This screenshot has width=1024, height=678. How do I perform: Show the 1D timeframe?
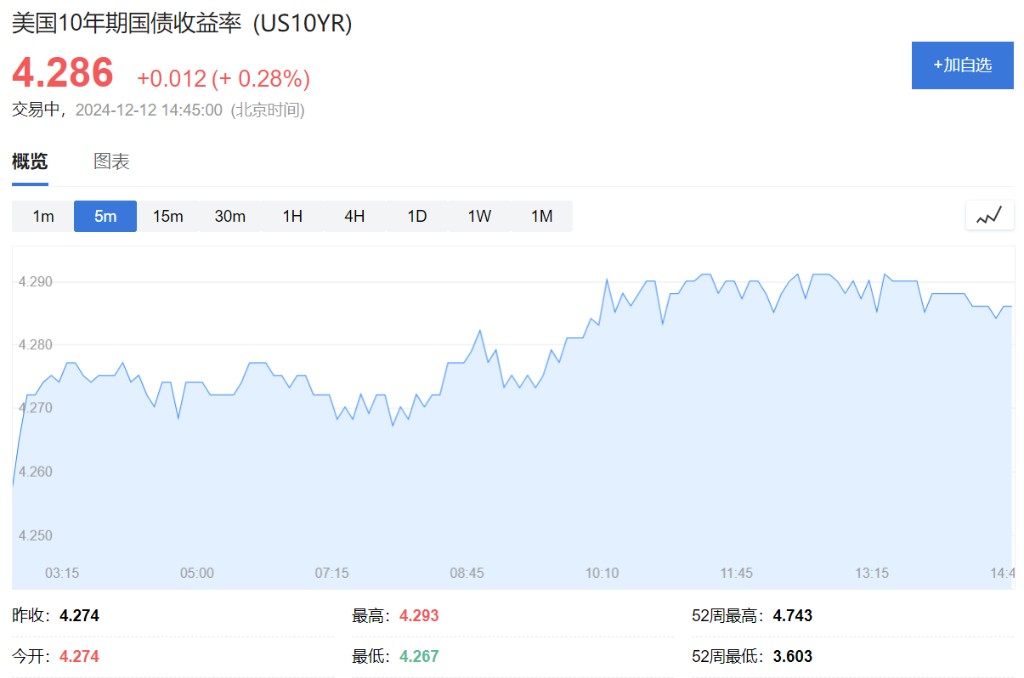417,216
